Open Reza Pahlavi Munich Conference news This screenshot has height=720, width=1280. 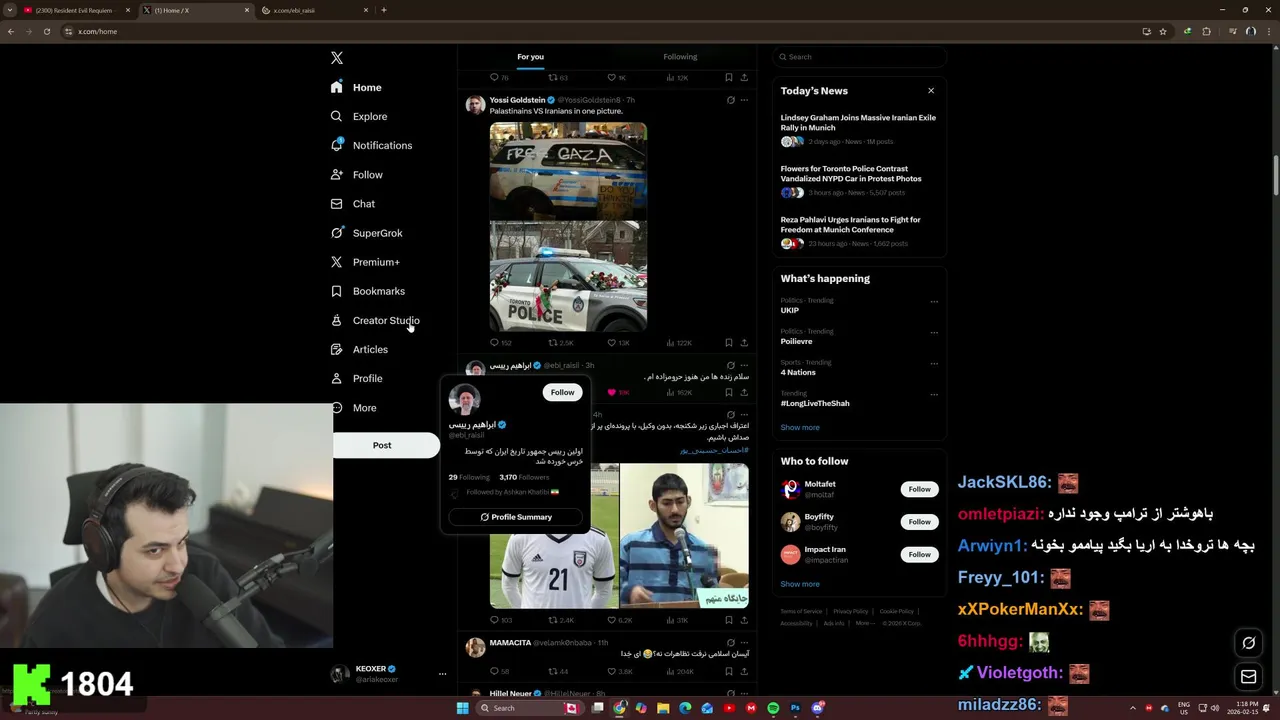(x=858, y=231)
